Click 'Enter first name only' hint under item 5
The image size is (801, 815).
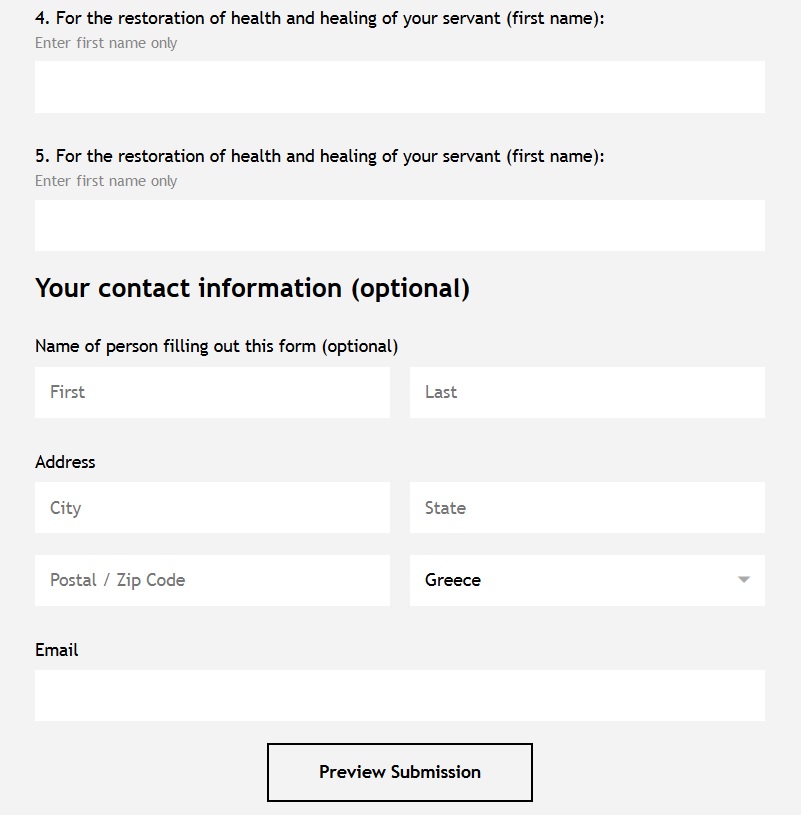tap(106, 181)
